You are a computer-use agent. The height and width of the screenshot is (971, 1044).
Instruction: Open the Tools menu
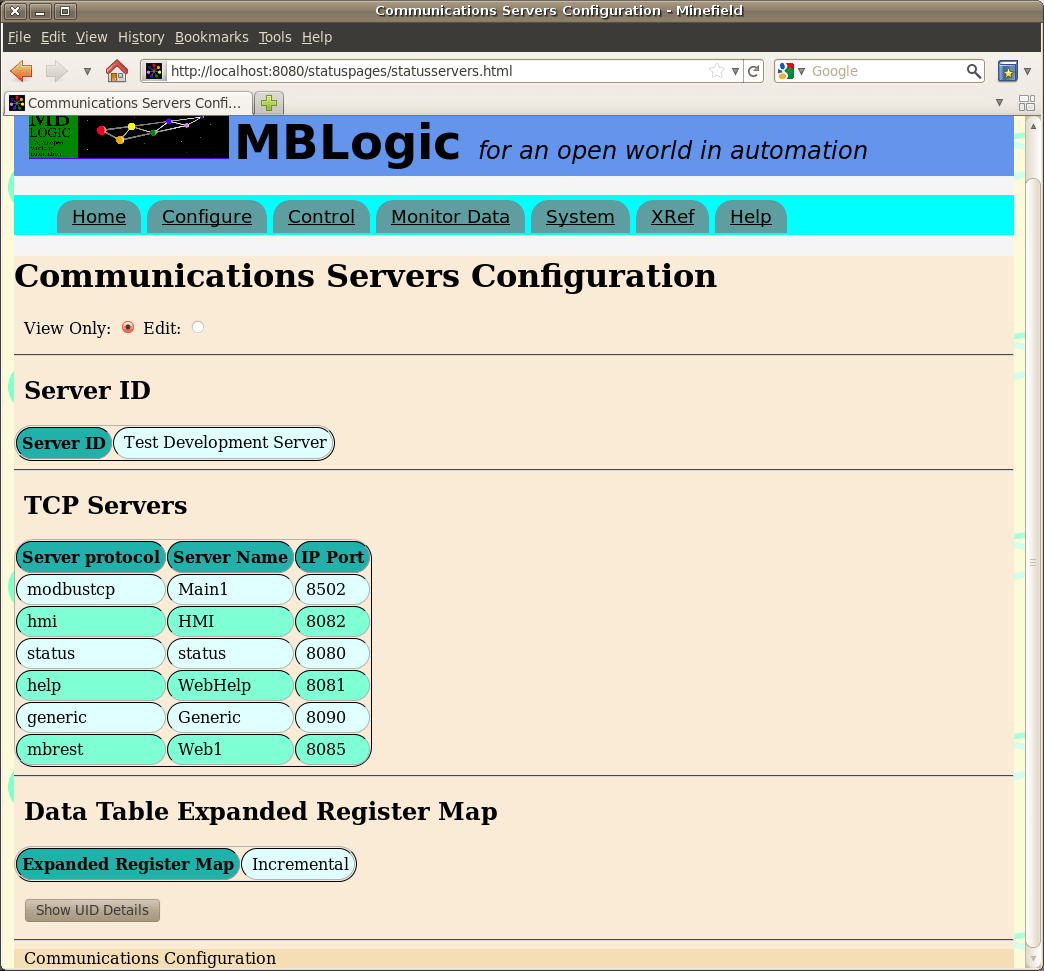click(x=275, y=37)
